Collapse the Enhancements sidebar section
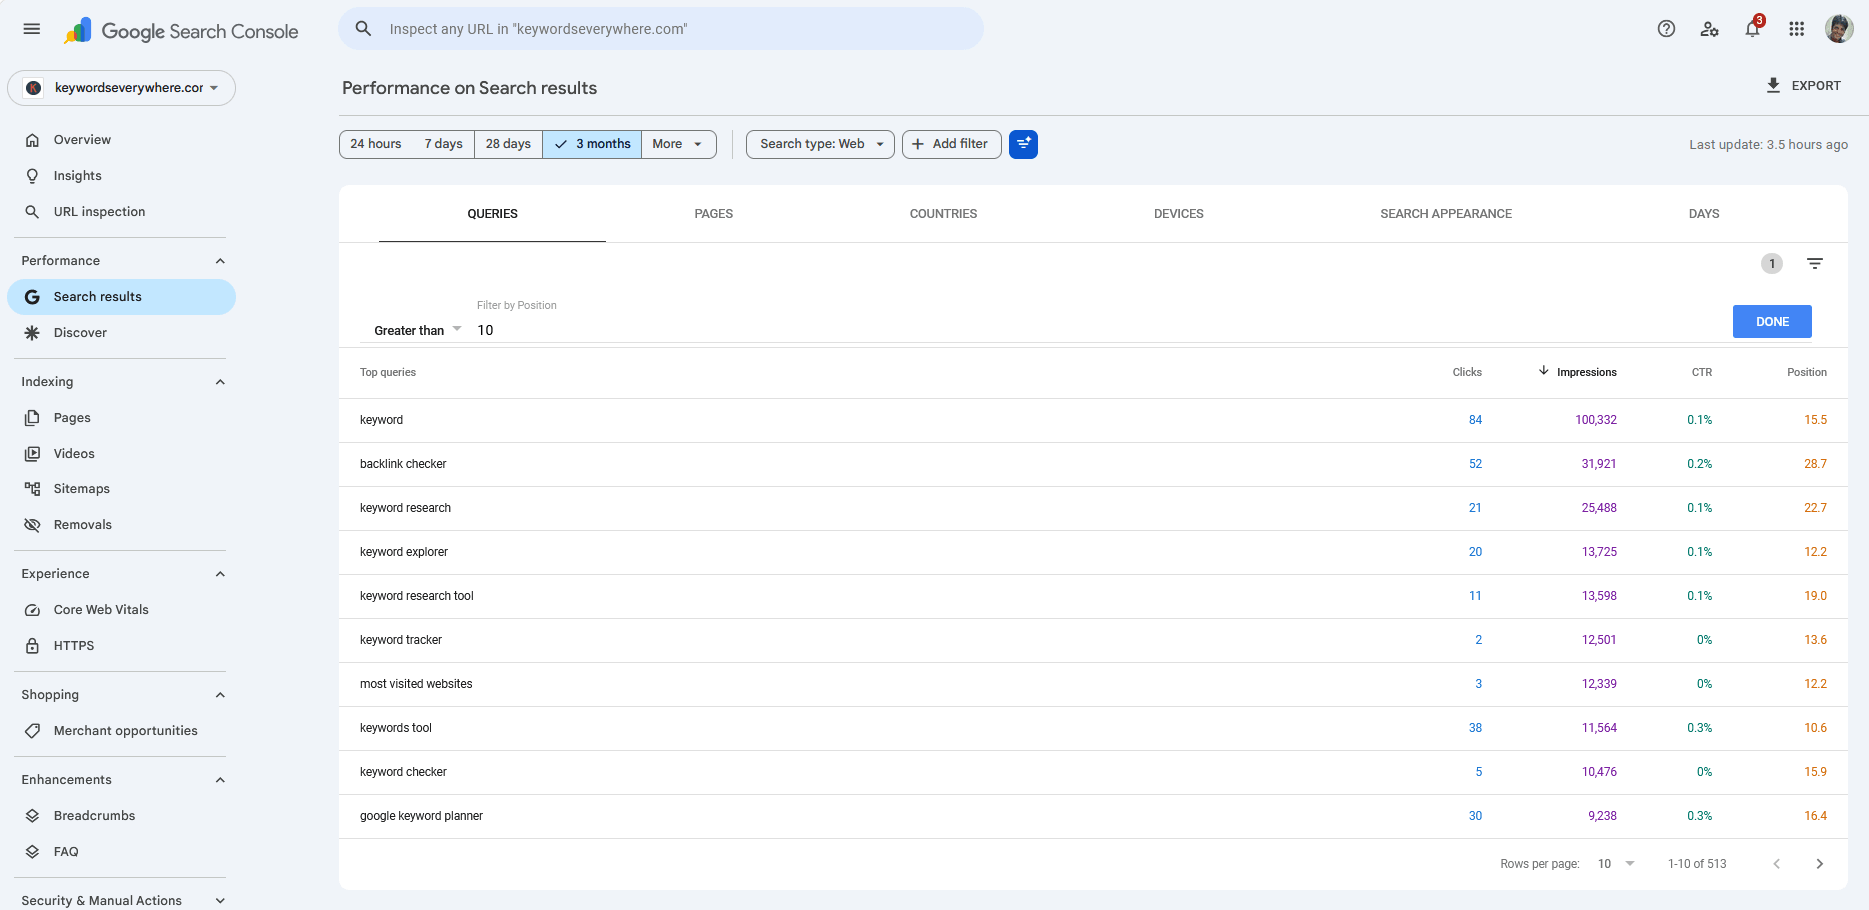1869x910 pixels. 220,780
